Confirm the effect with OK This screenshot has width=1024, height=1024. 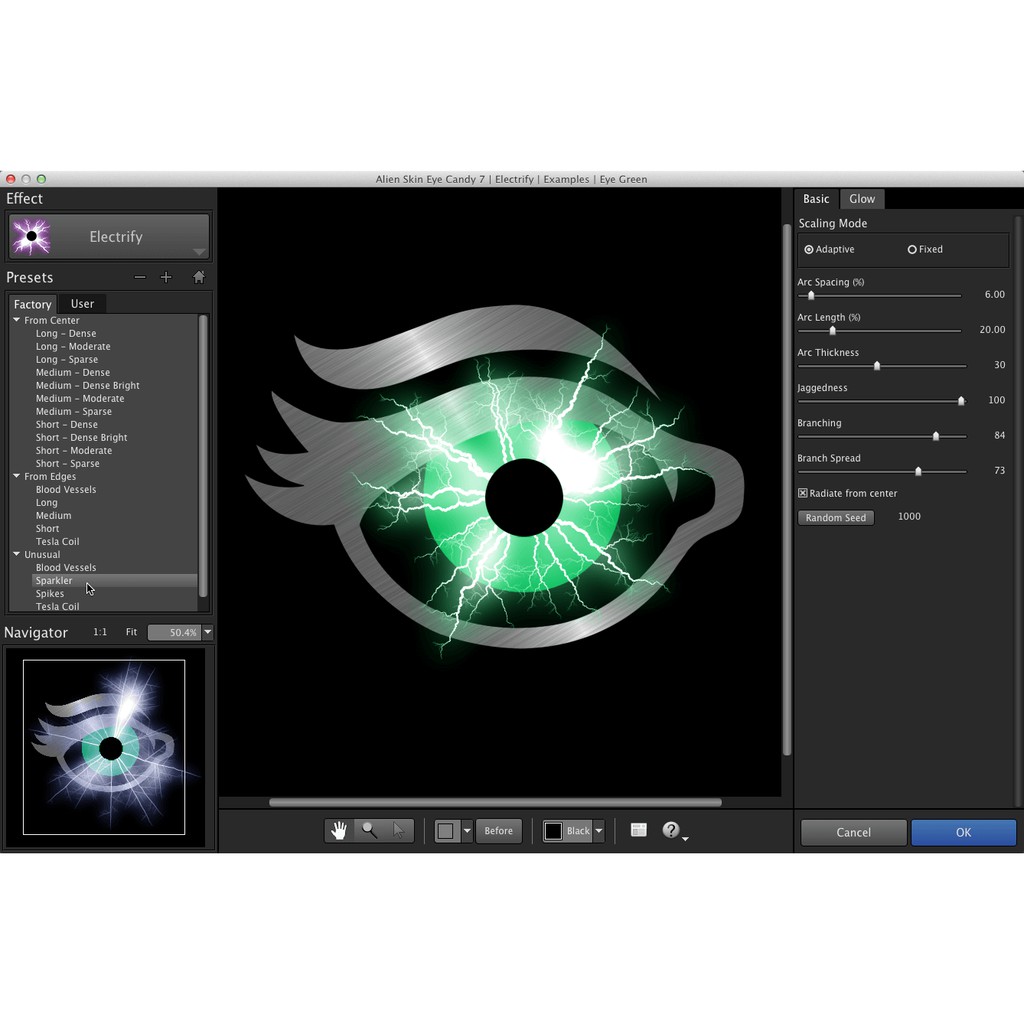[x=962, y=832]
